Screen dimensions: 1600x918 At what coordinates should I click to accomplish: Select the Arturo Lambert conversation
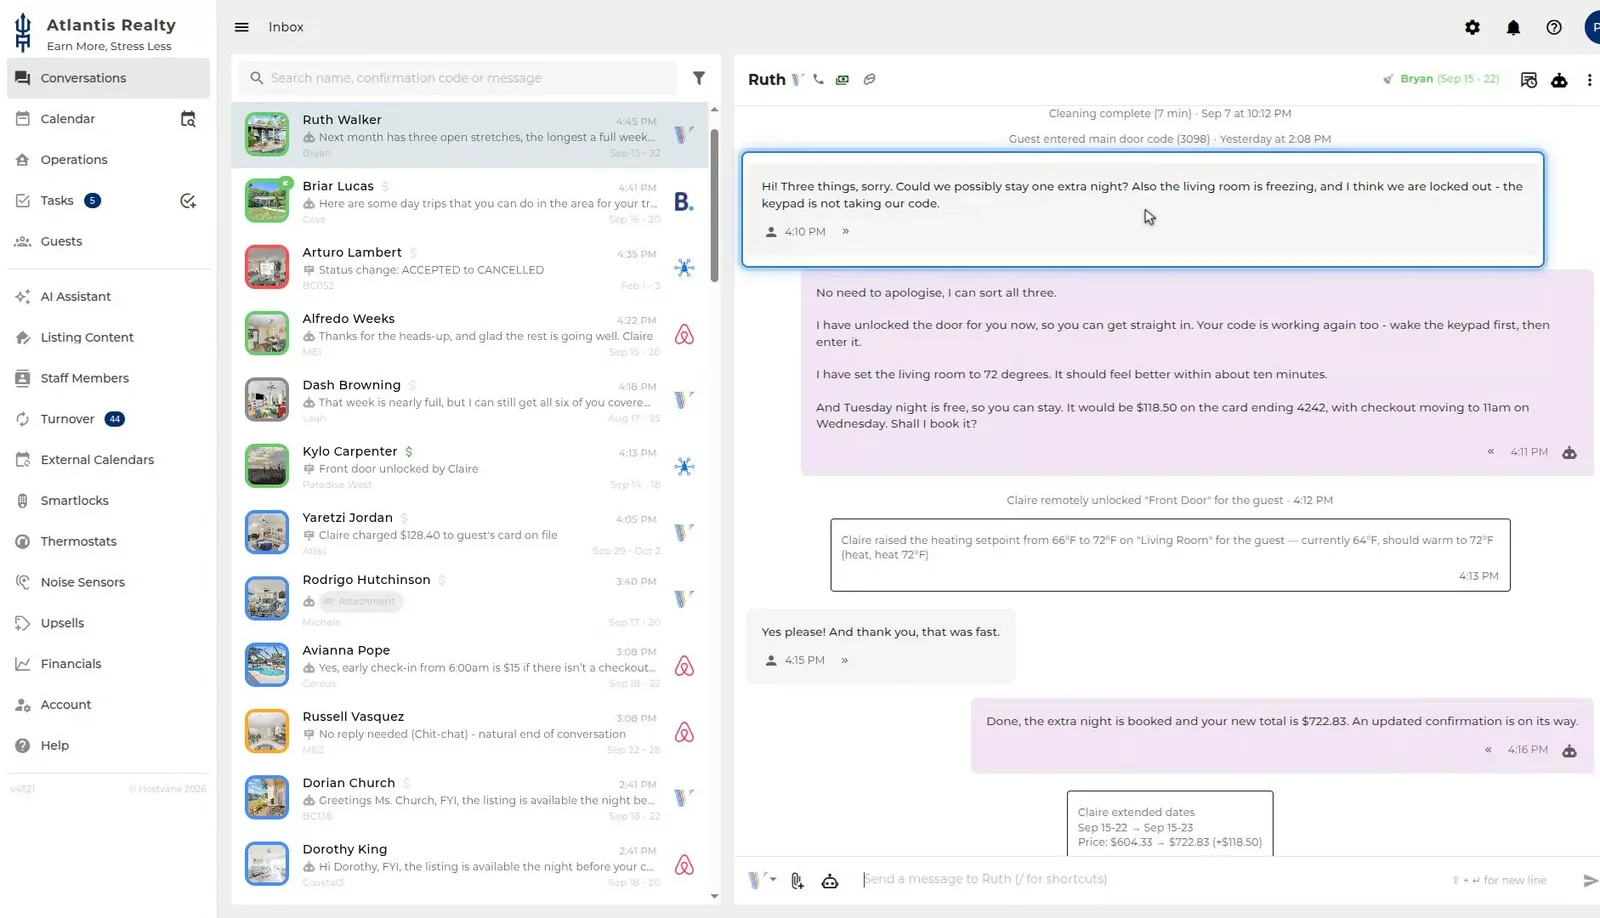point(470,268)
